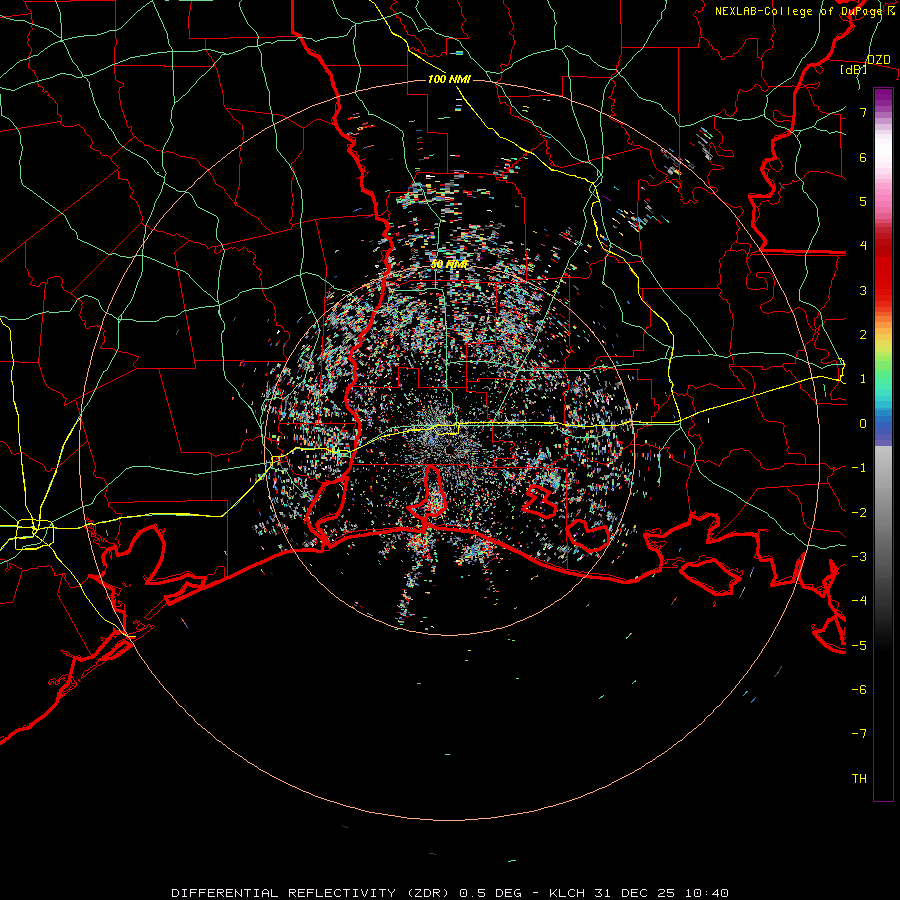Image resolution: width=900 pixels, height=900 pixels.
Task: Click the -7 tick on the dB scale
Action: (859, 734)
